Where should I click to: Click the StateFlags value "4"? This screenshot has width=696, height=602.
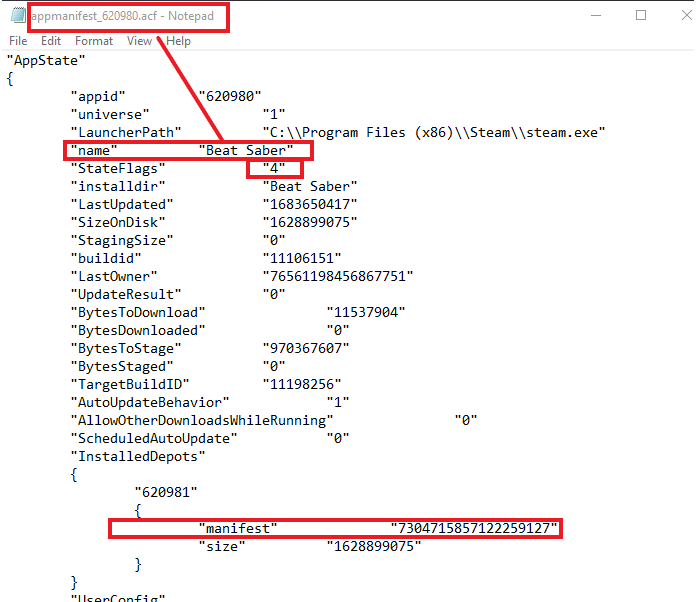pyautogui.click(x=274, y=169)
